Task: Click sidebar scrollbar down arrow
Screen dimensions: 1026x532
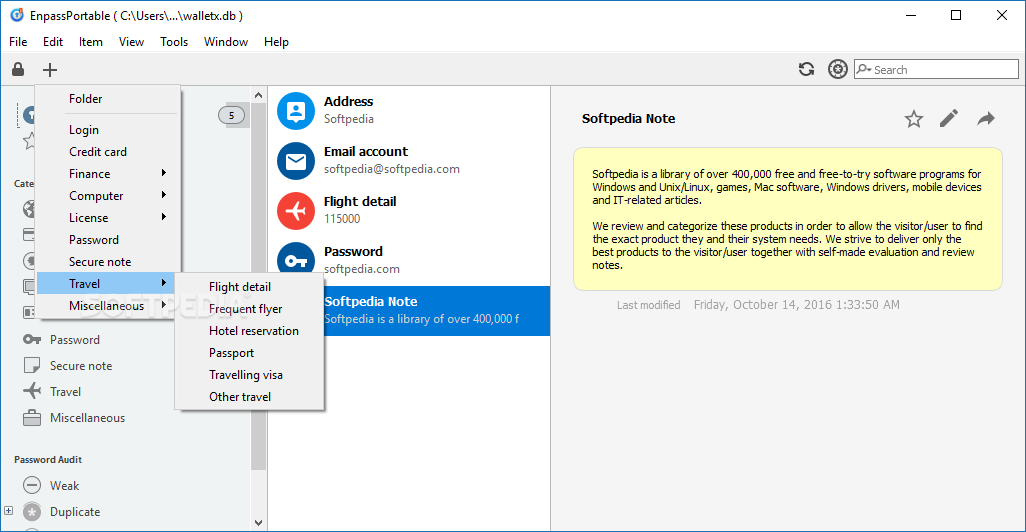Action: point(258,522)
